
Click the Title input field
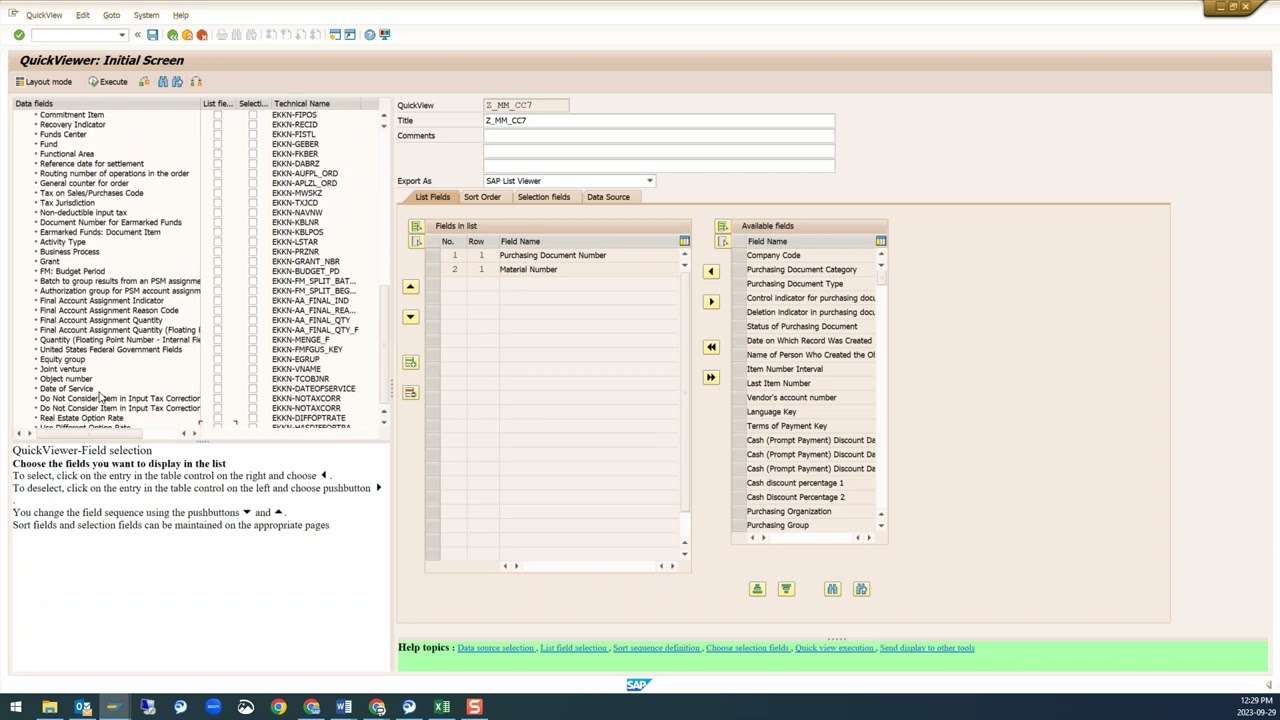click(x=659, y=121)
